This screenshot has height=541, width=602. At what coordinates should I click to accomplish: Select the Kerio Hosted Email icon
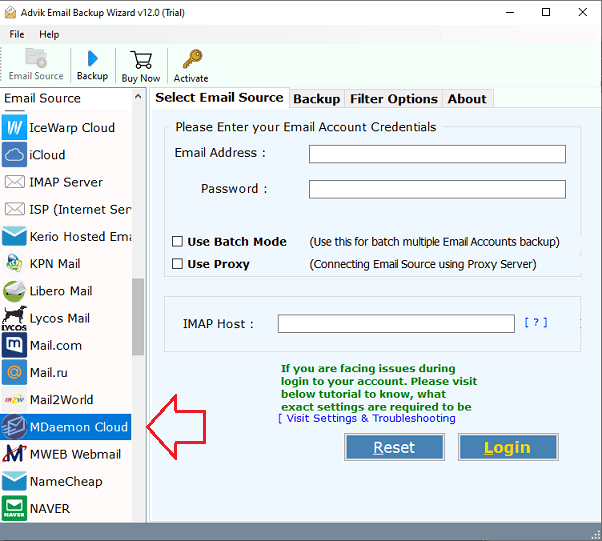tap(14, 236)
